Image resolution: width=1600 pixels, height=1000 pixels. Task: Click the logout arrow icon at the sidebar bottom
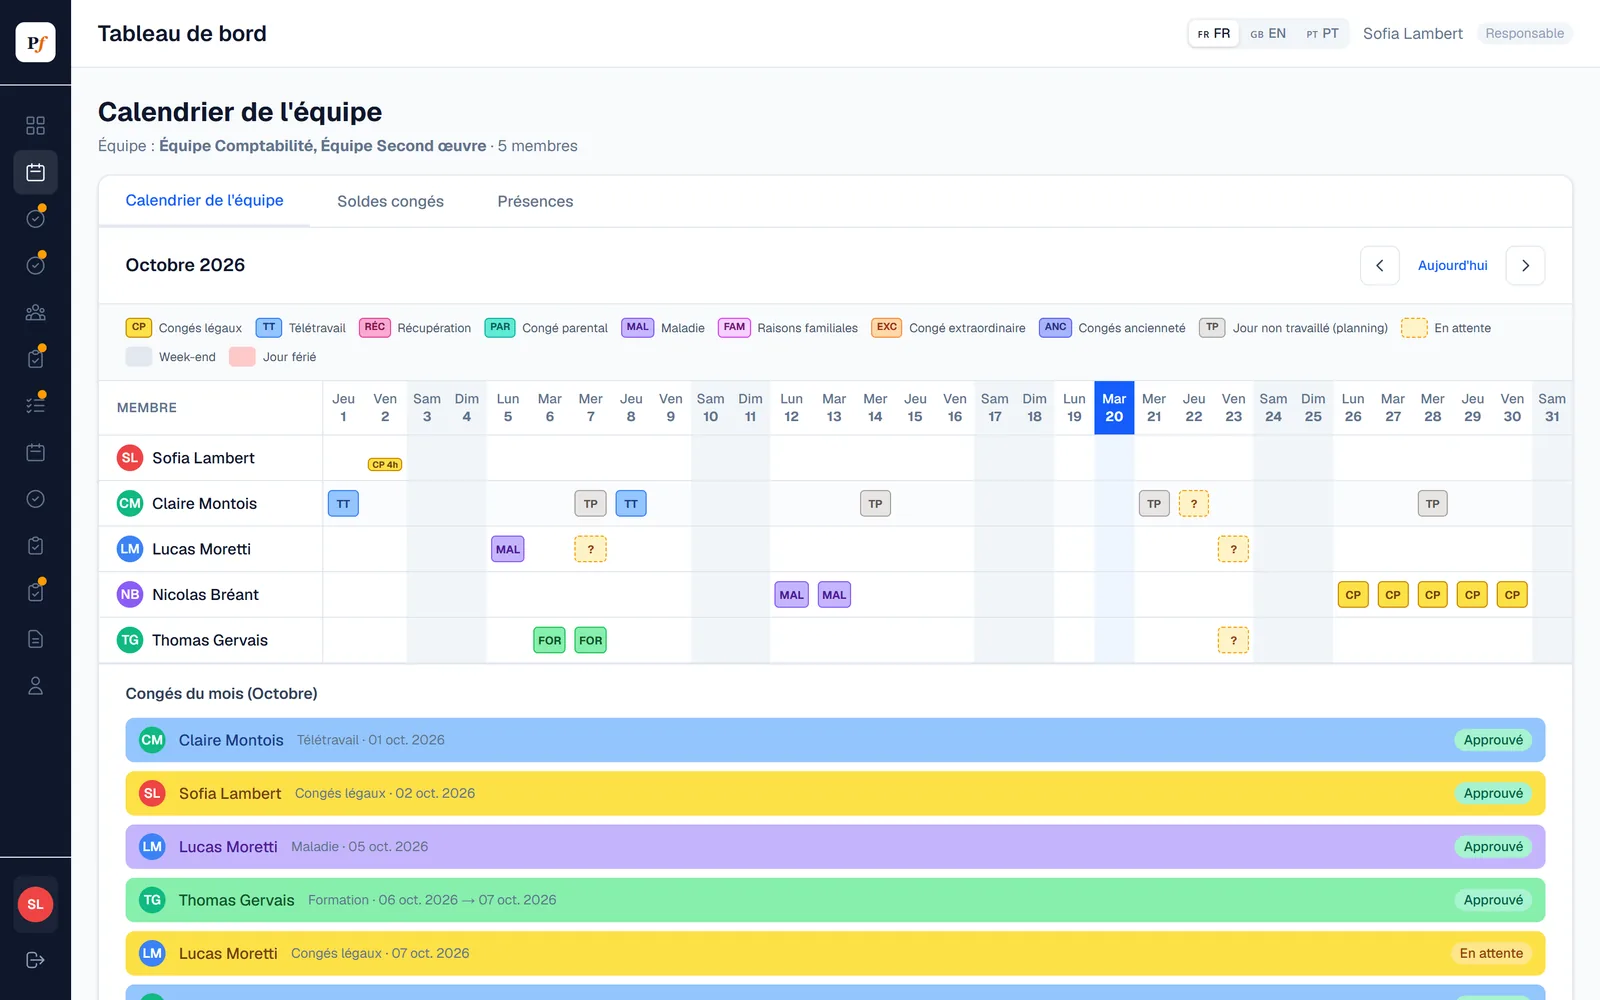(x=35, y=960)
